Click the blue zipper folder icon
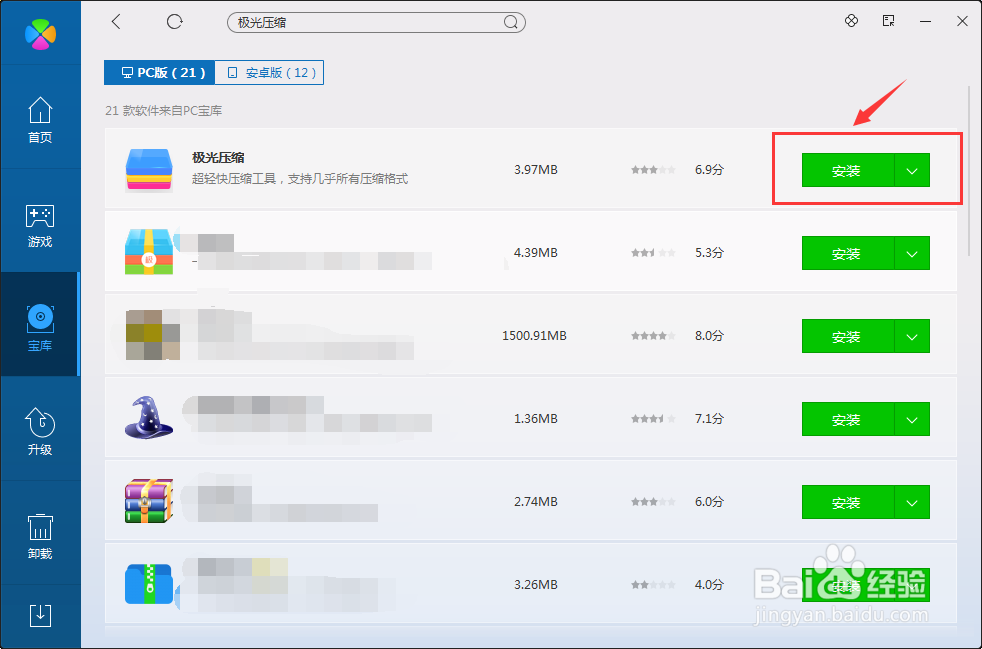The height and width of the screenshot is (649, 982). 149,584
